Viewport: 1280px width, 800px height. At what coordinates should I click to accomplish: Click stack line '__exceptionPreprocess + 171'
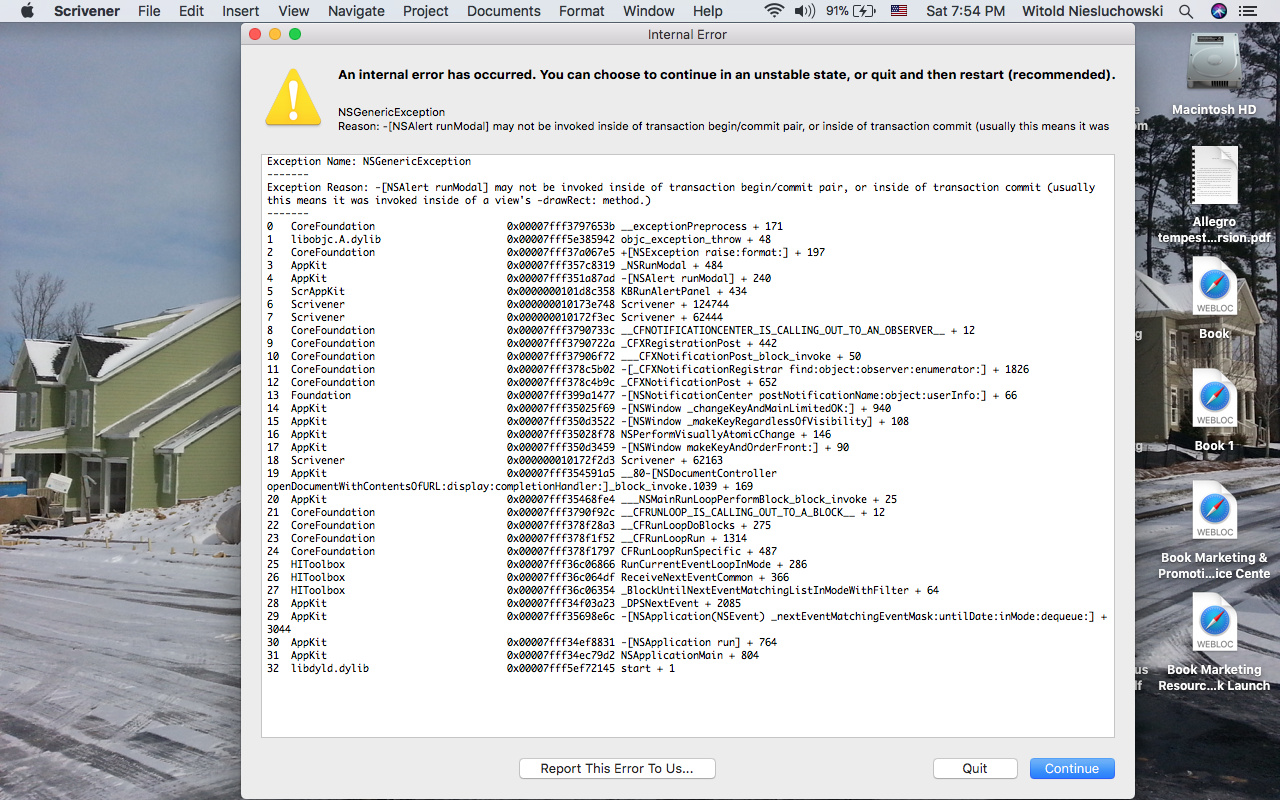(x=702, y=226)
